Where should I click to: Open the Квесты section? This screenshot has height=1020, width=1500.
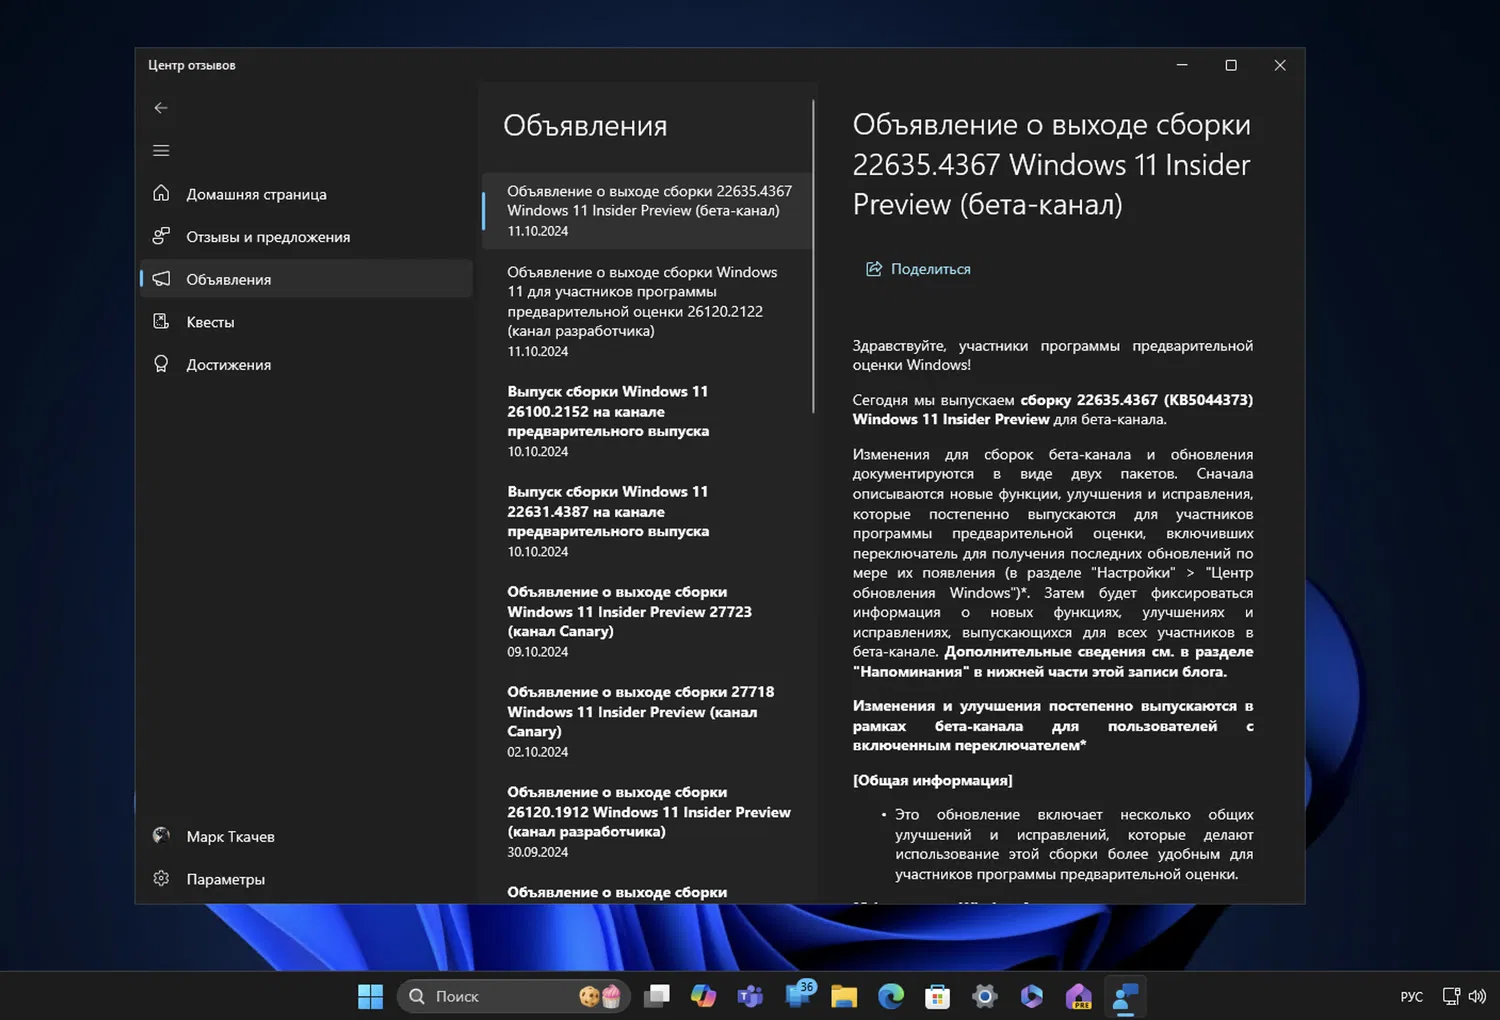[x=306, y=322]
